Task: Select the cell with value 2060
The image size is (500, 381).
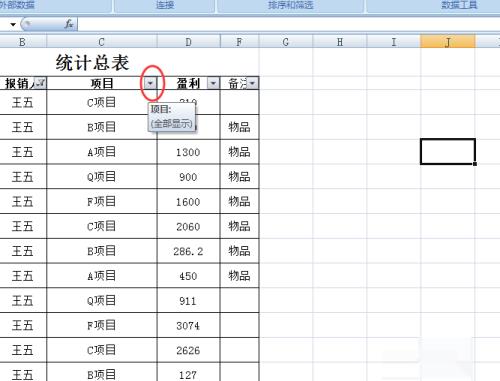Action: coord(188,226)
